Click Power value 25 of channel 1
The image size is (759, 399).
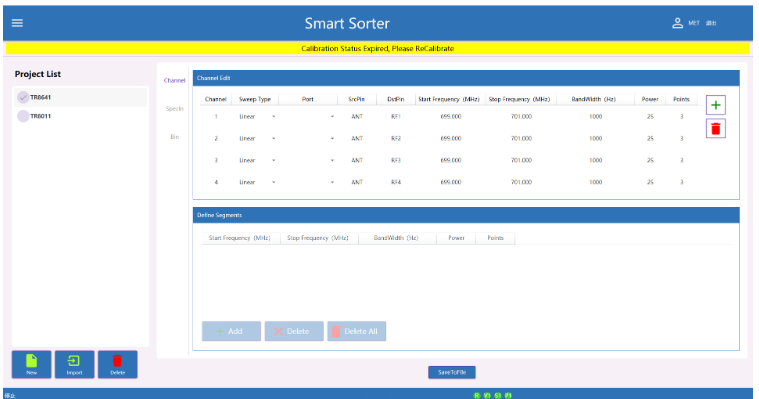pos(650,117)
